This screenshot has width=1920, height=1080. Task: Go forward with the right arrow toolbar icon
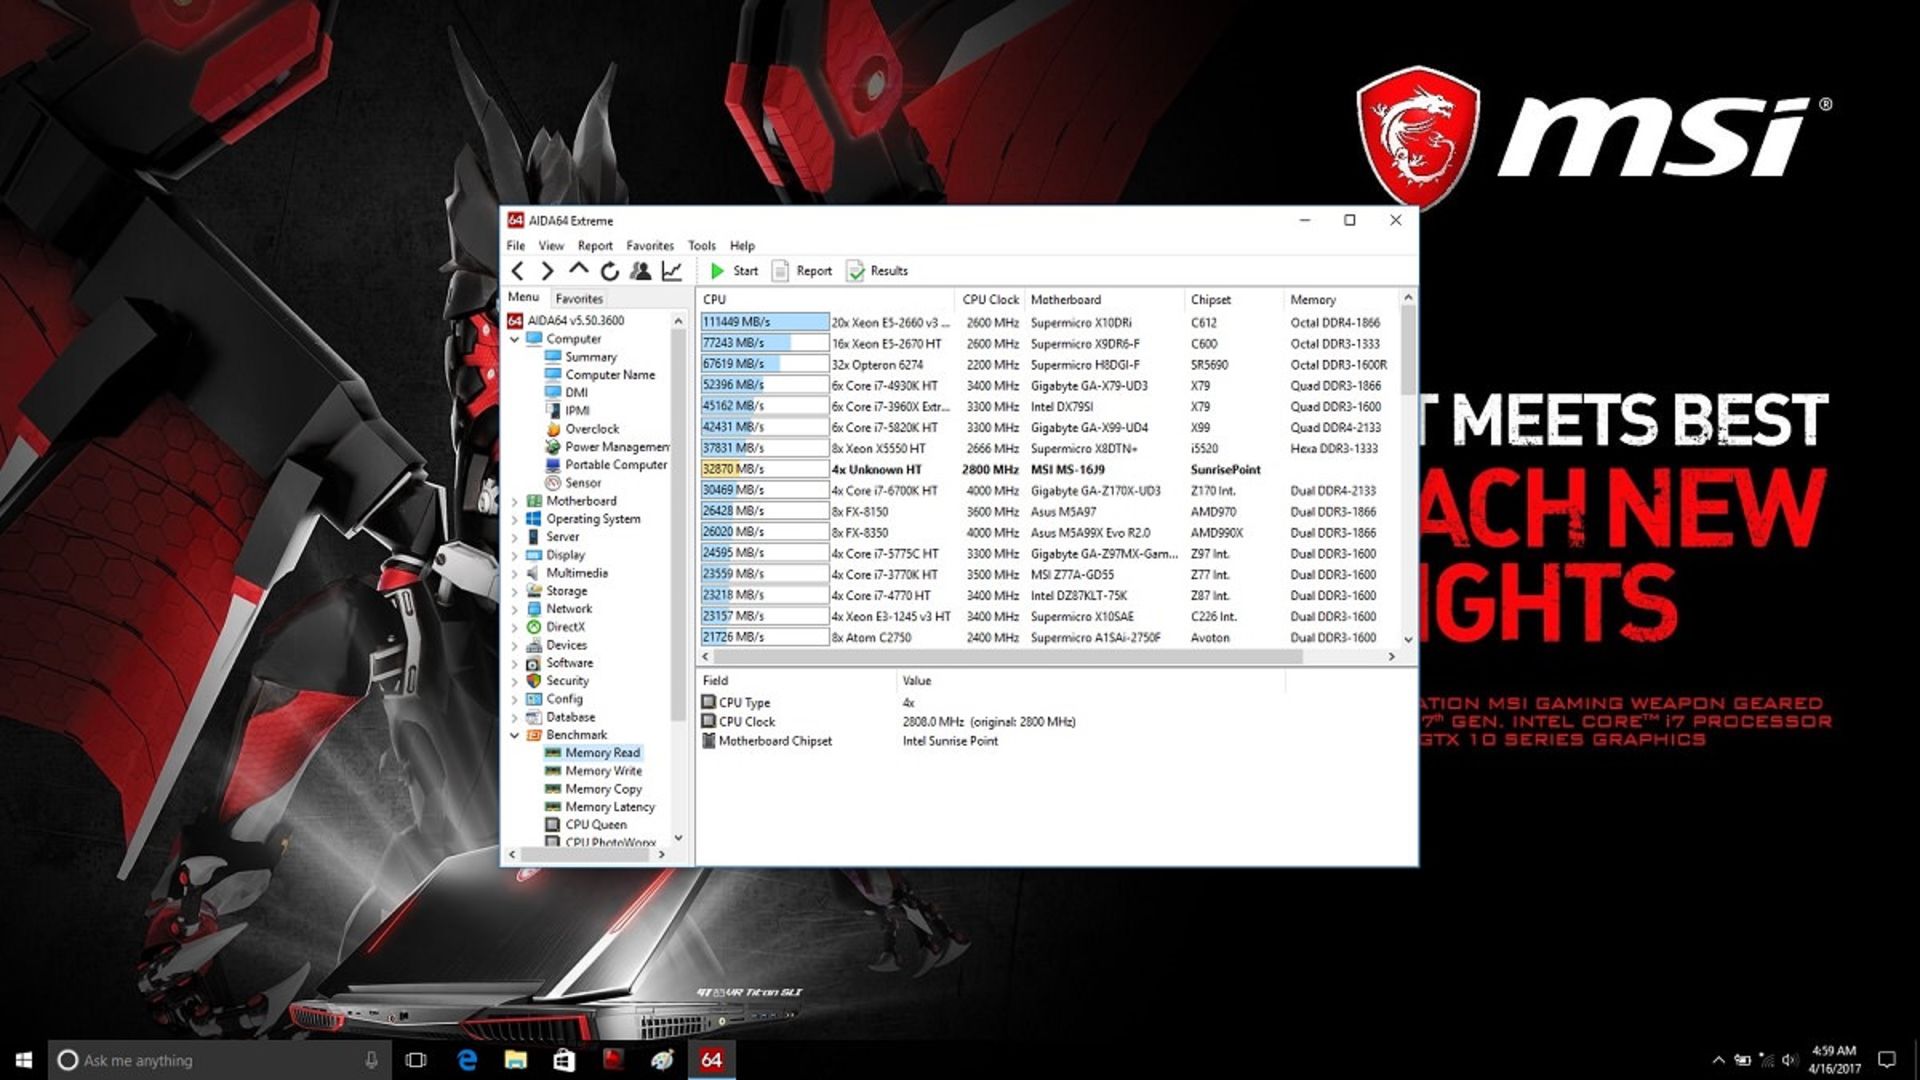[547, 271]
